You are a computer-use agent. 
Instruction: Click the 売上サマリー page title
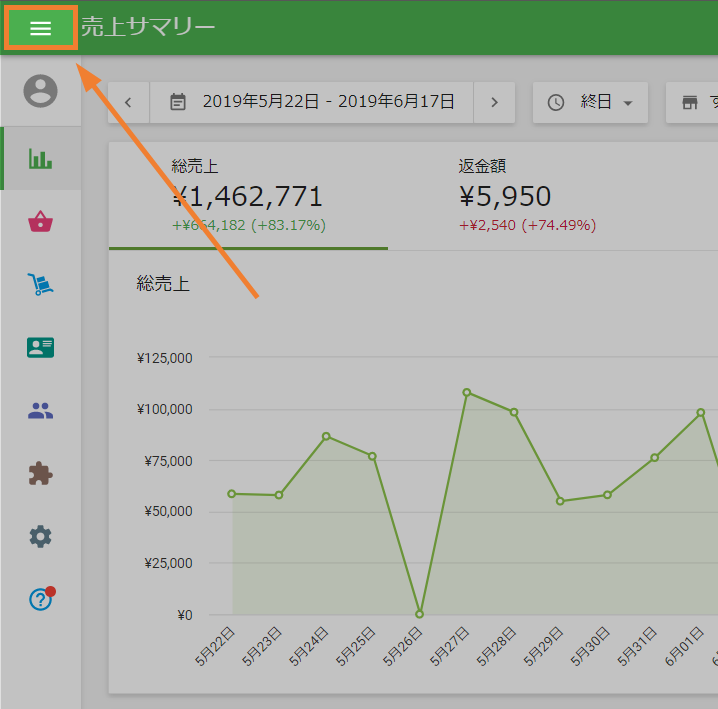[x=148, y=28]
